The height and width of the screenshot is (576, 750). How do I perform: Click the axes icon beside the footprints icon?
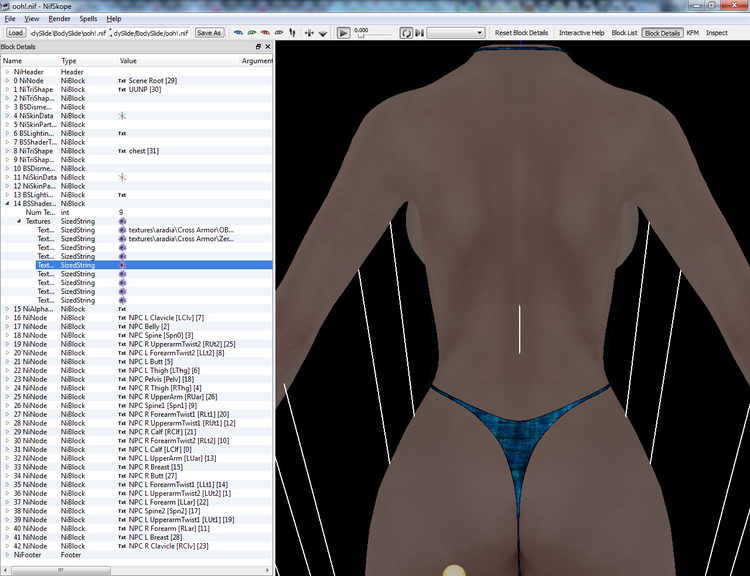point(309,33)
